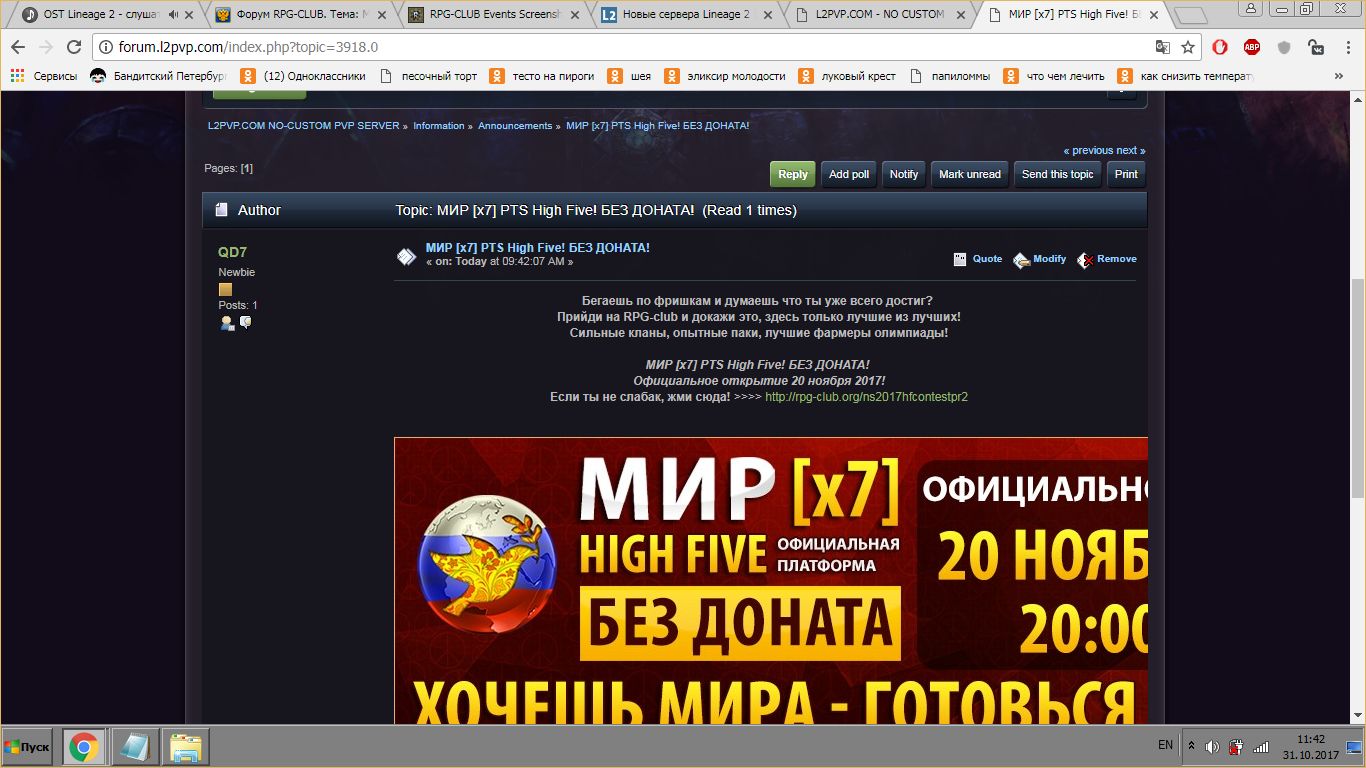This screenshot has height=768, width=1366.
Task: Switch to RPG-CLUB Events Screenshots tab
Action: 493,15
